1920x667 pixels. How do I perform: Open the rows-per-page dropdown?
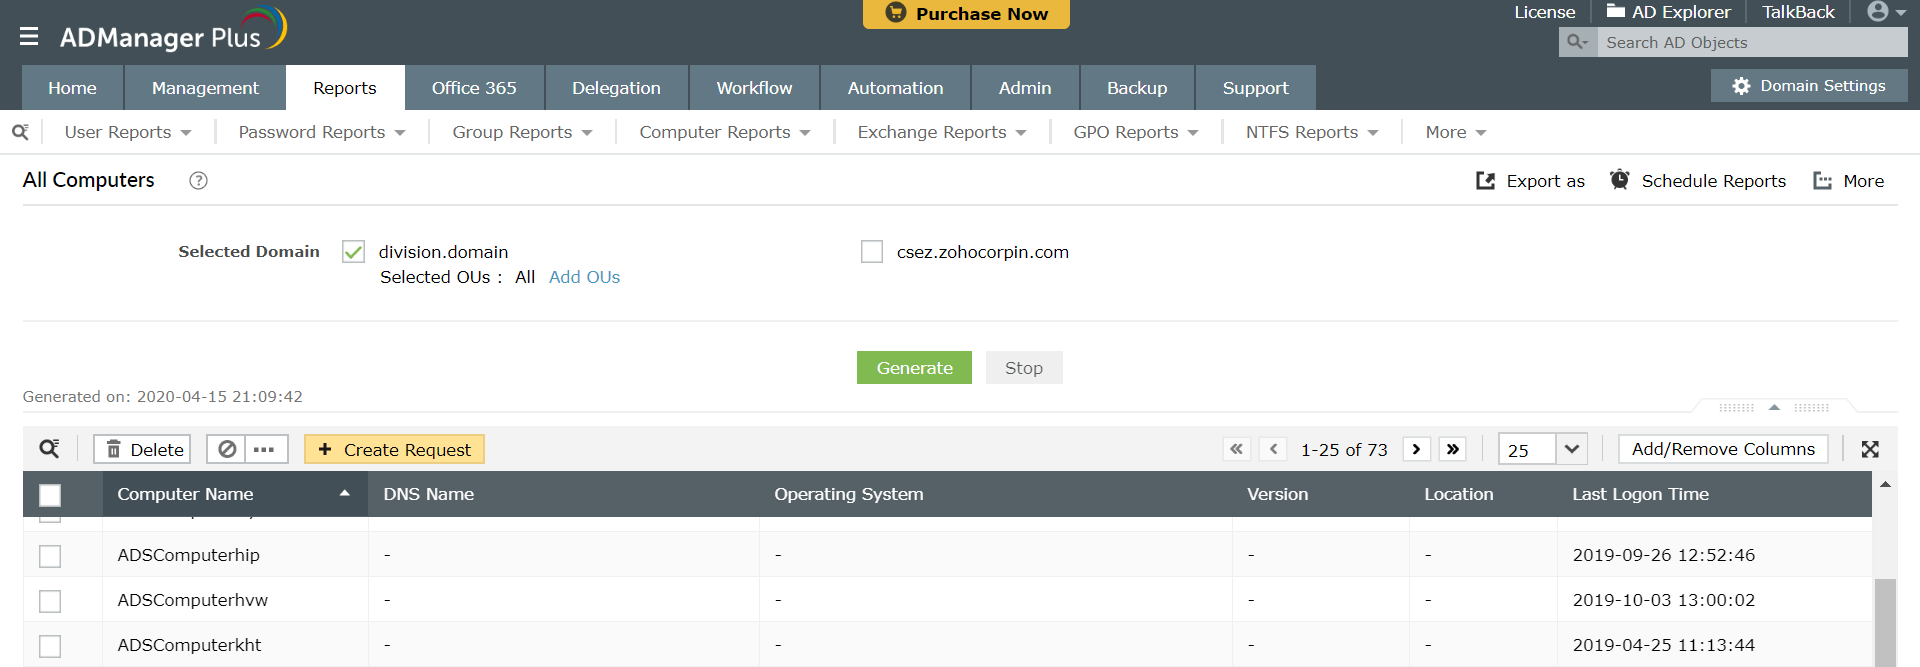pyautogui.click(x=1571, y=449)
